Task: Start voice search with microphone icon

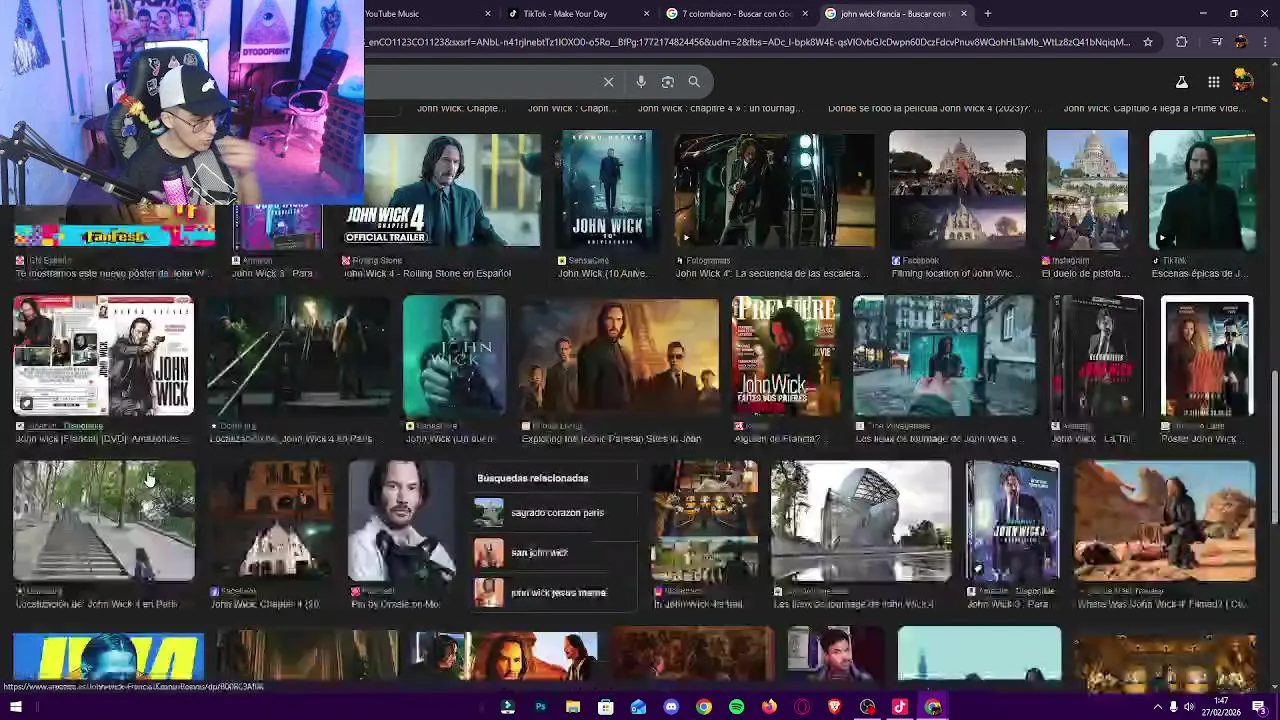Action: (x=641, y=82)
